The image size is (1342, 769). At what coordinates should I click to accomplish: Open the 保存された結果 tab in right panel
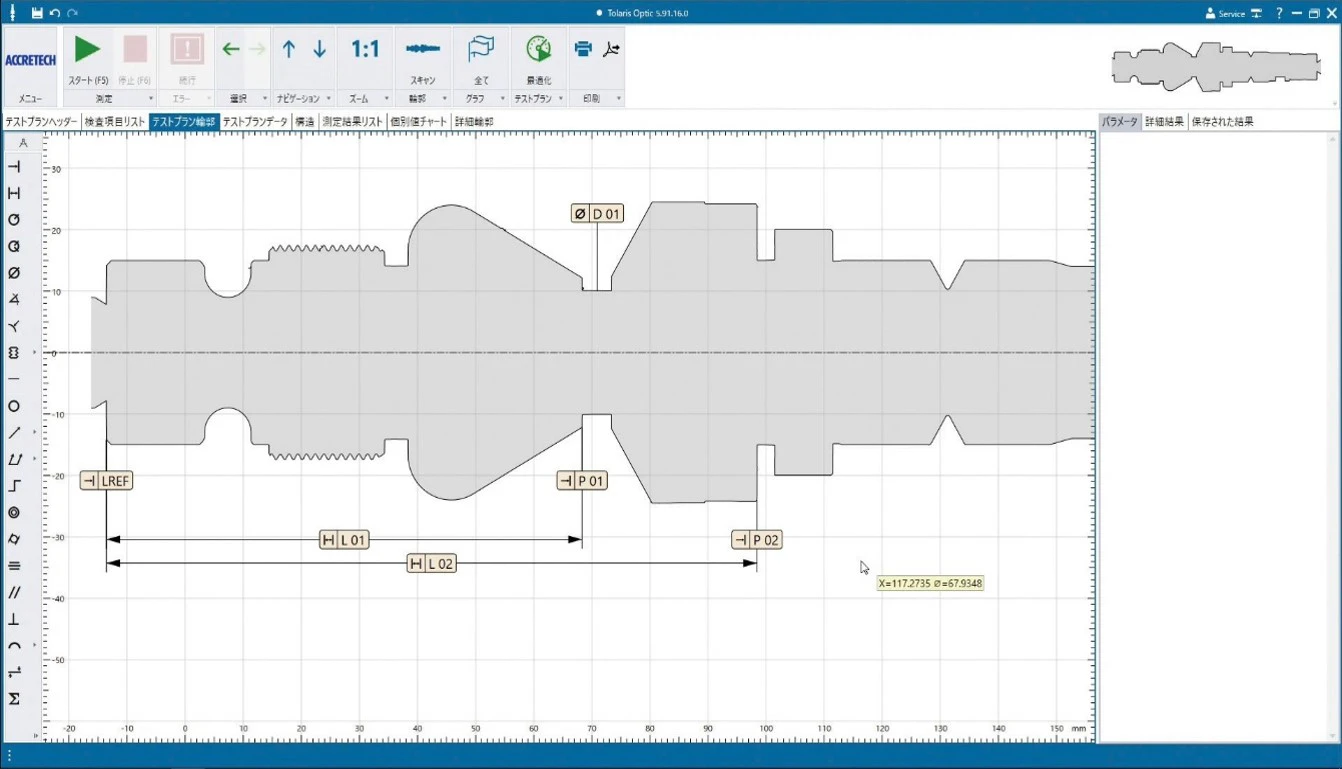1222,121
